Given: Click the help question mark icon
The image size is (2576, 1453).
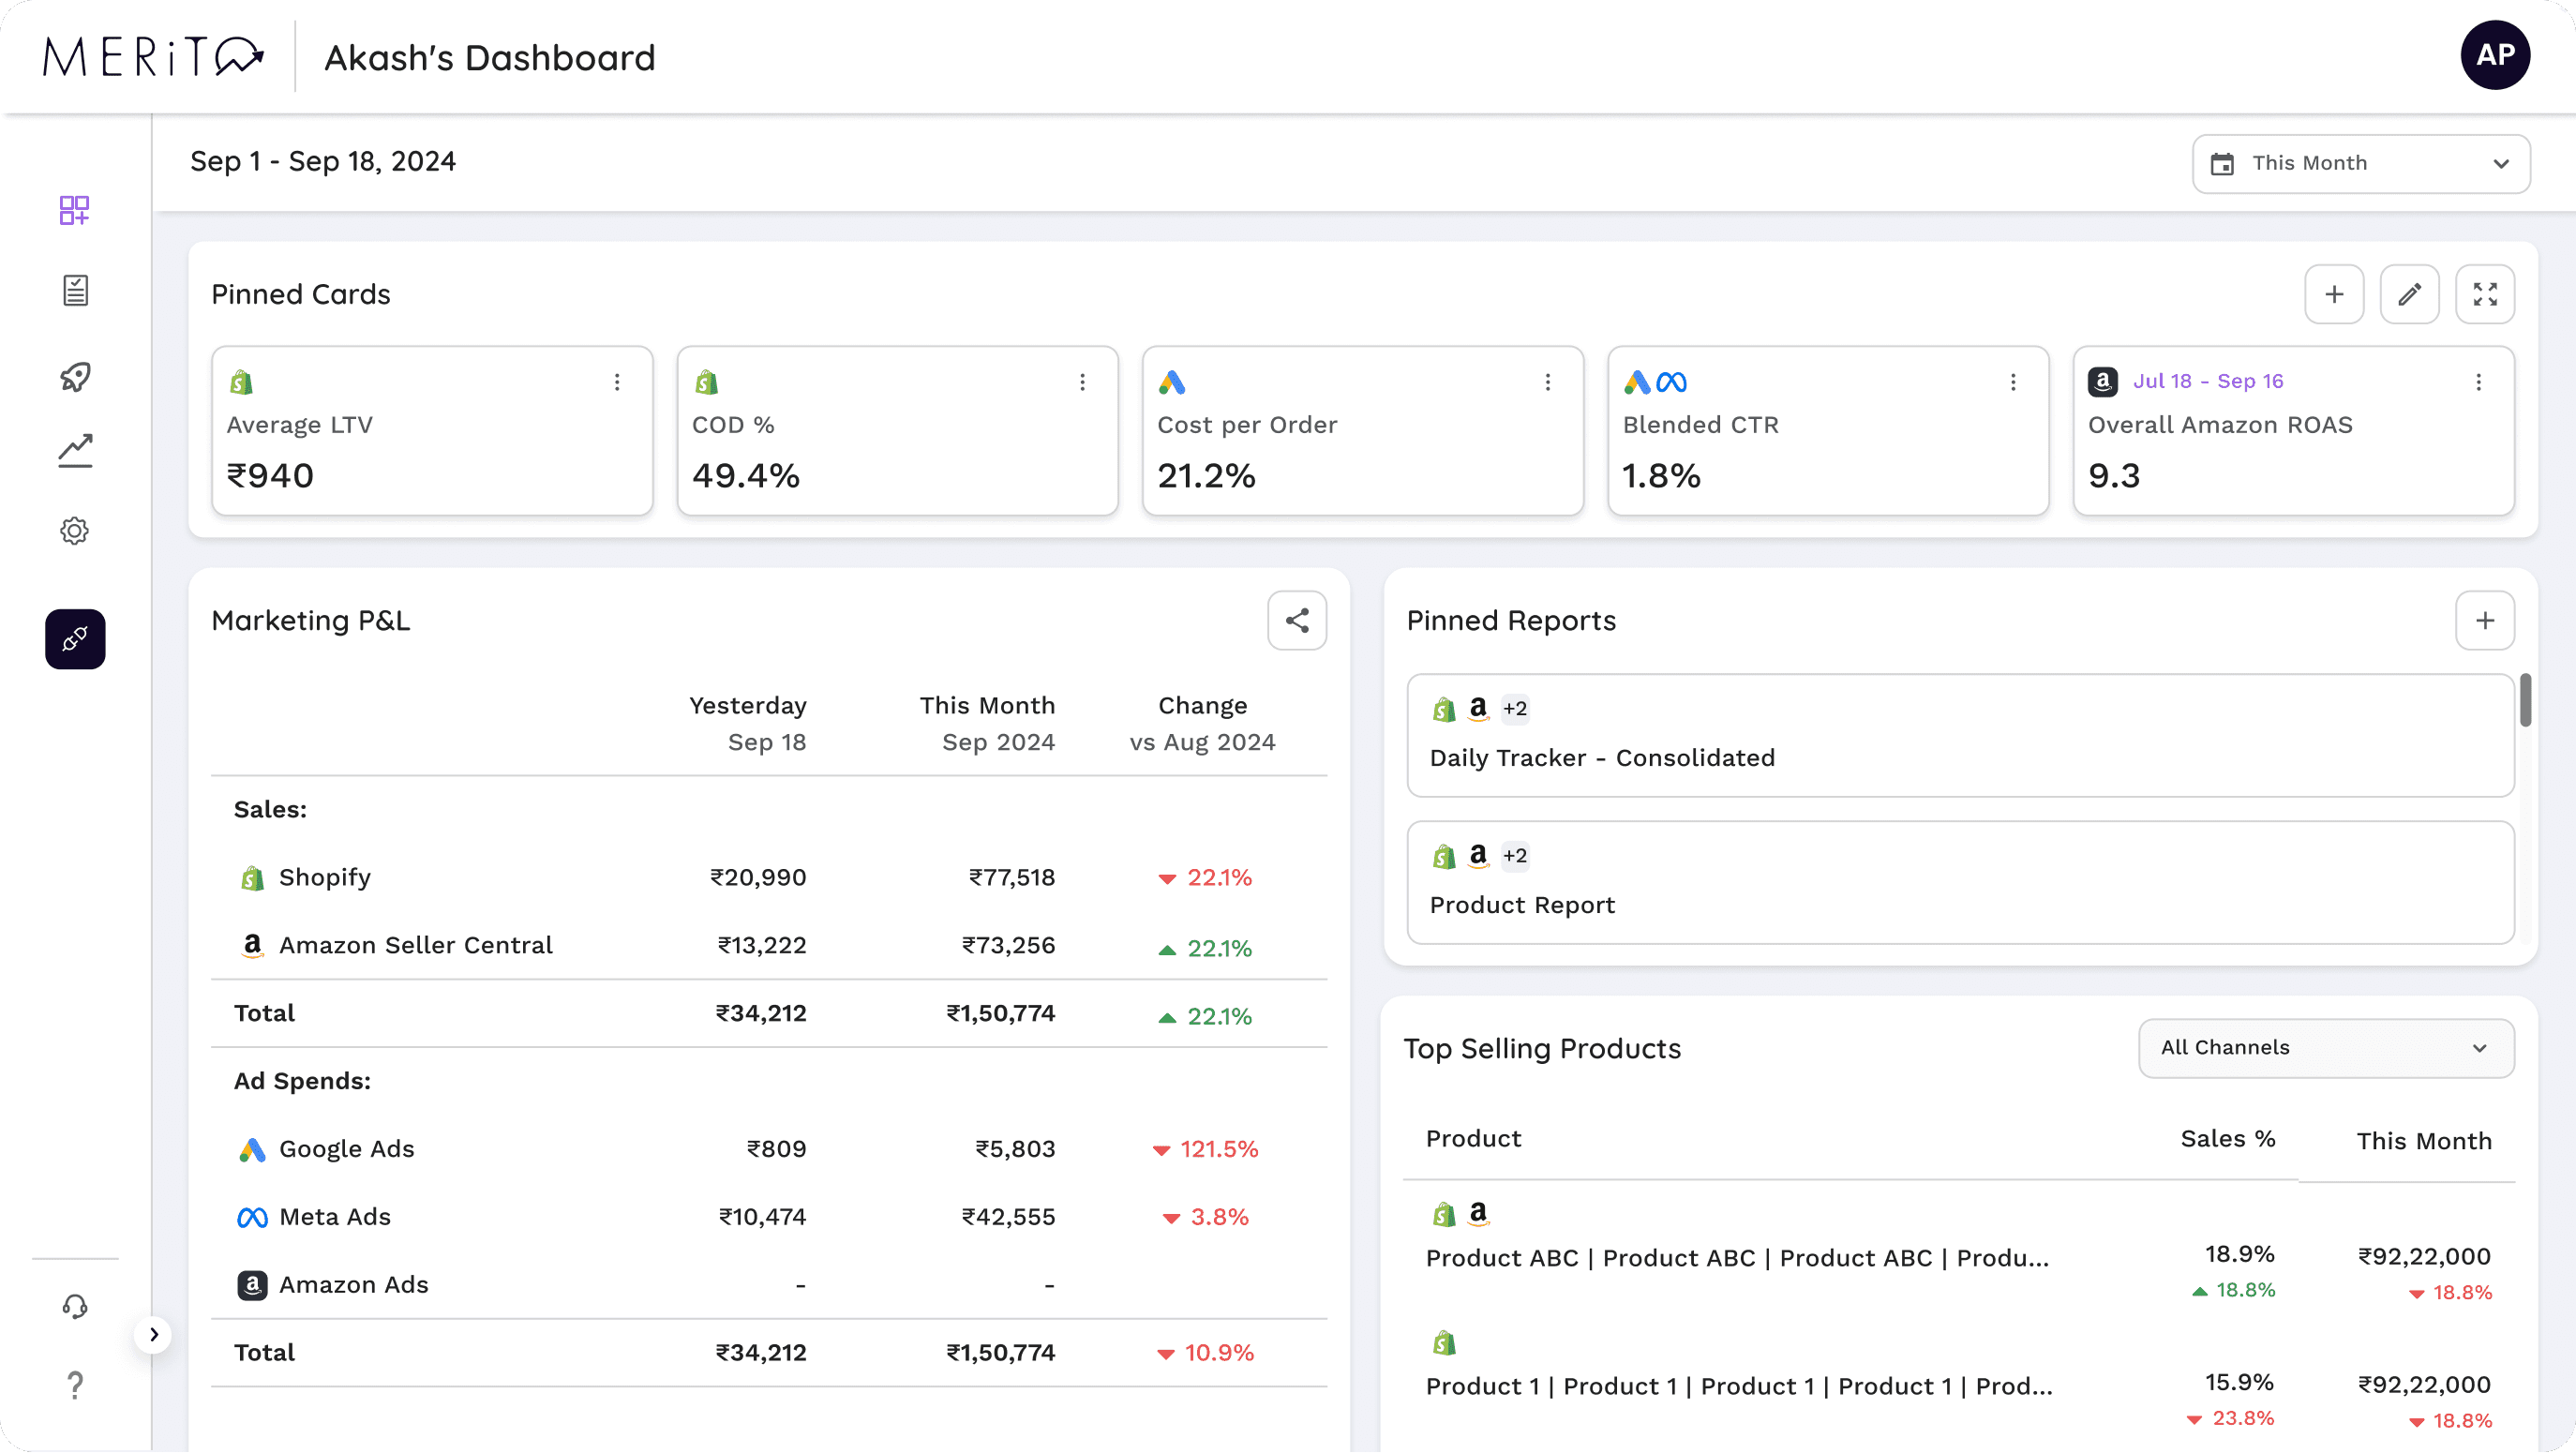Looking at the screenshot, I should pyautogui.click(x=75, y=1385).
